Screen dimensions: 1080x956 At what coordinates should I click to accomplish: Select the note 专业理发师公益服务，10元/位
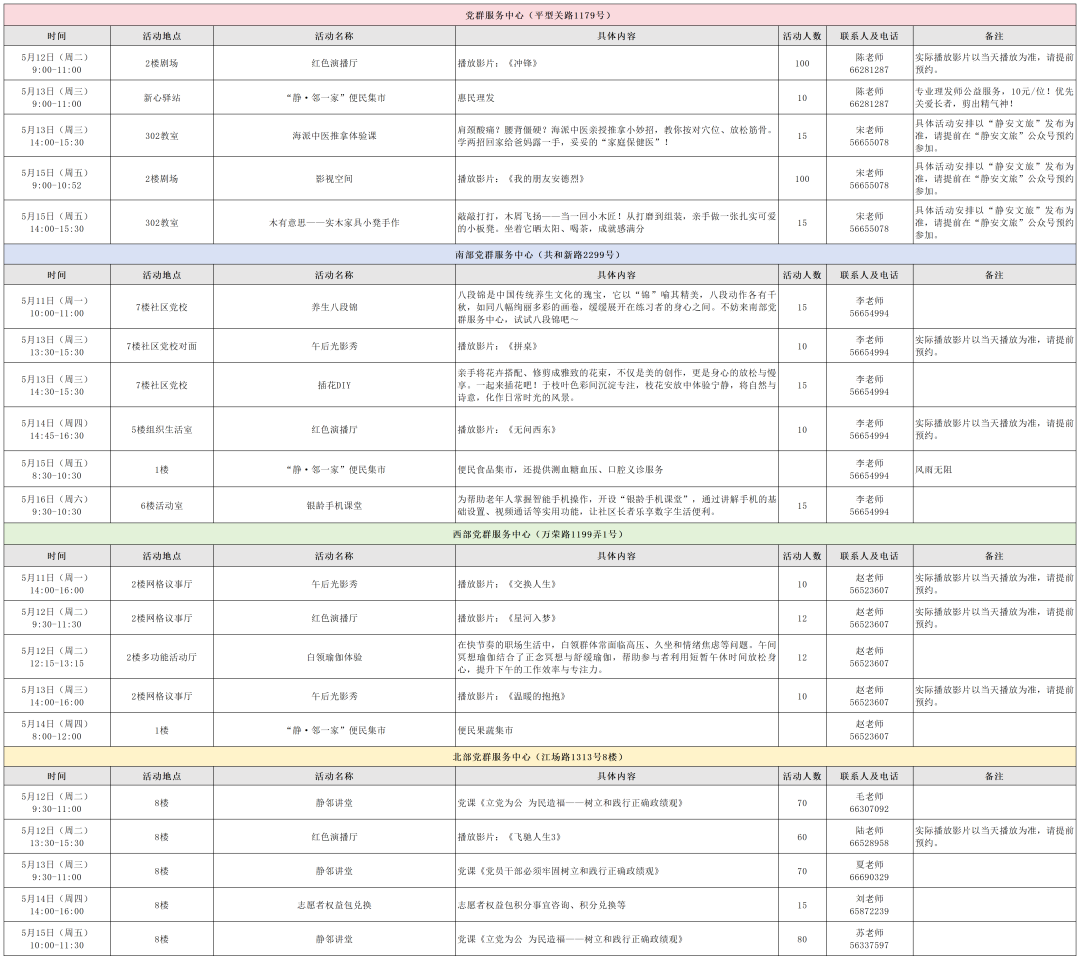point(994,98)
